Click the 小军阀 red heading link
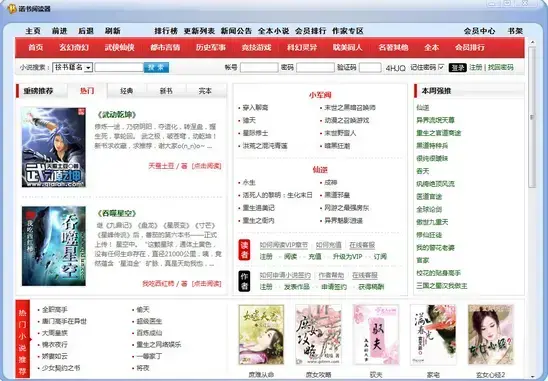Screen dimensions: 548x381 click(320, 95)
